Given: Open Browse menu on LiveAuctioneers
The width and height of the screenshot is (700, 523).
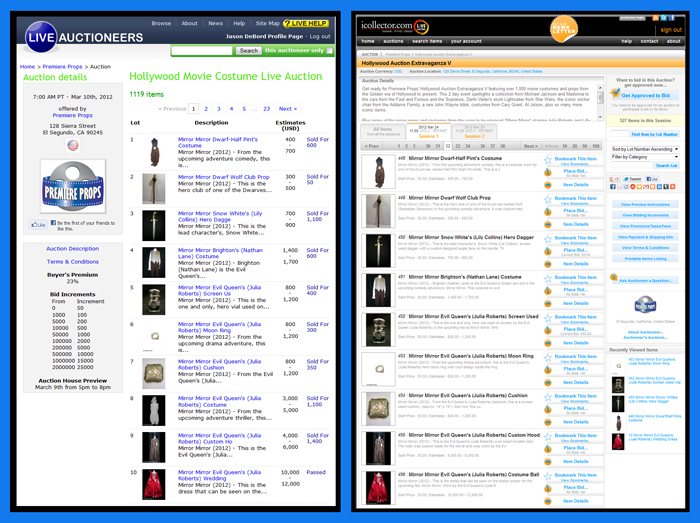Looking at the screenshot, I should tap(161, 23).
